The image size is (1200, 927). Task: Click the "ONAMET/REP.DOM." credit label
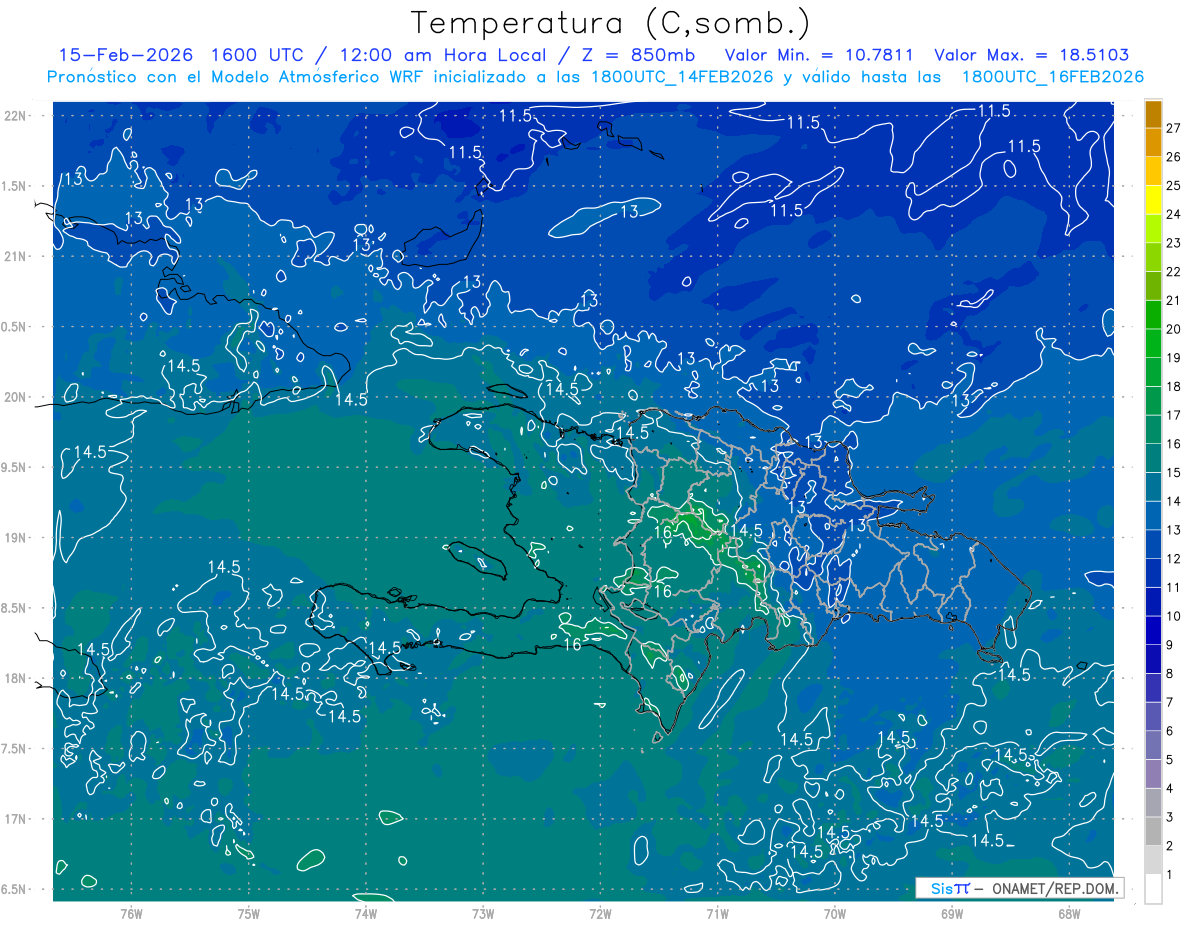[1056, 888]
